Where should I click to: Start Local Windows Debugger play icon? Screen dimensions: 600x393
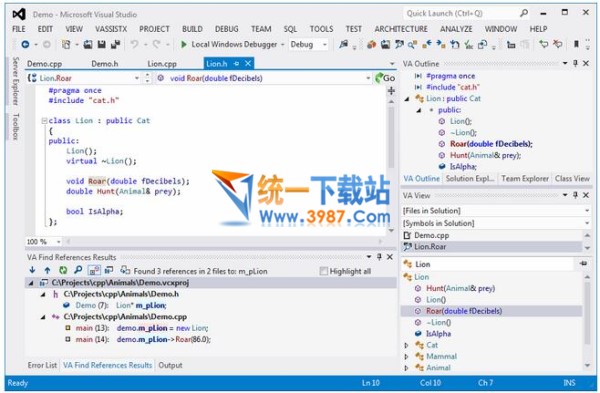[184, 44]
